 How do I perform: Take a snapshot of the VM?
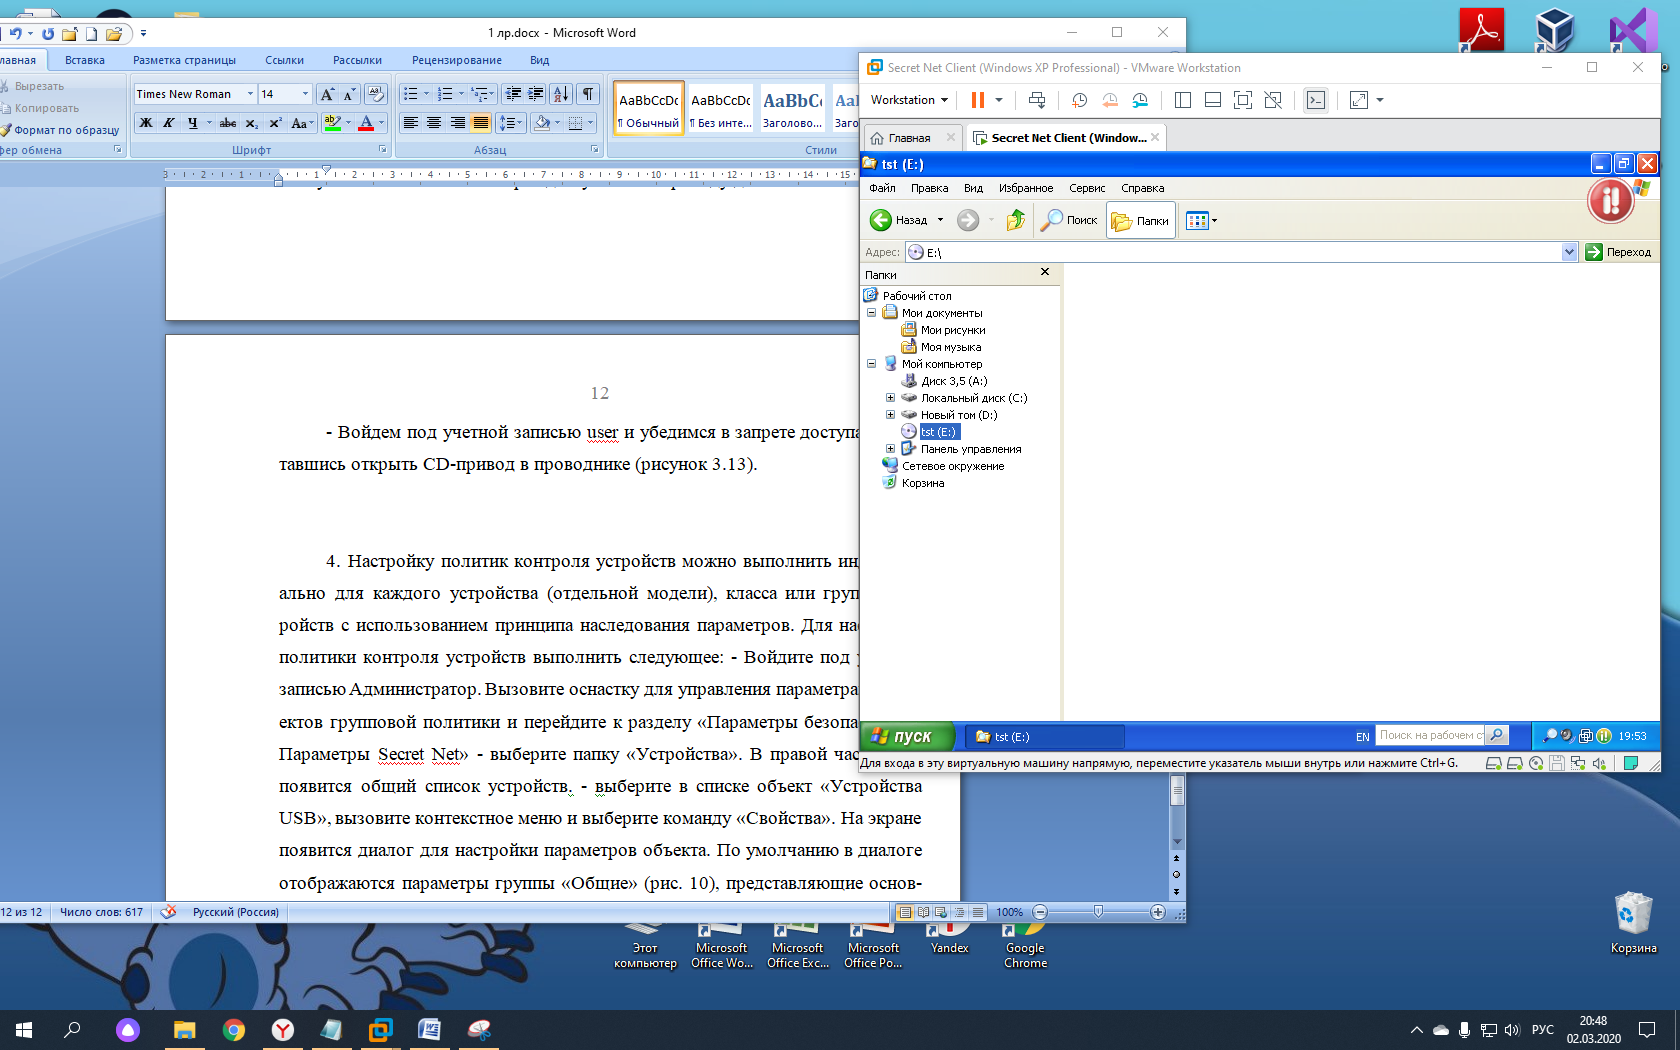coord(1079,100)
